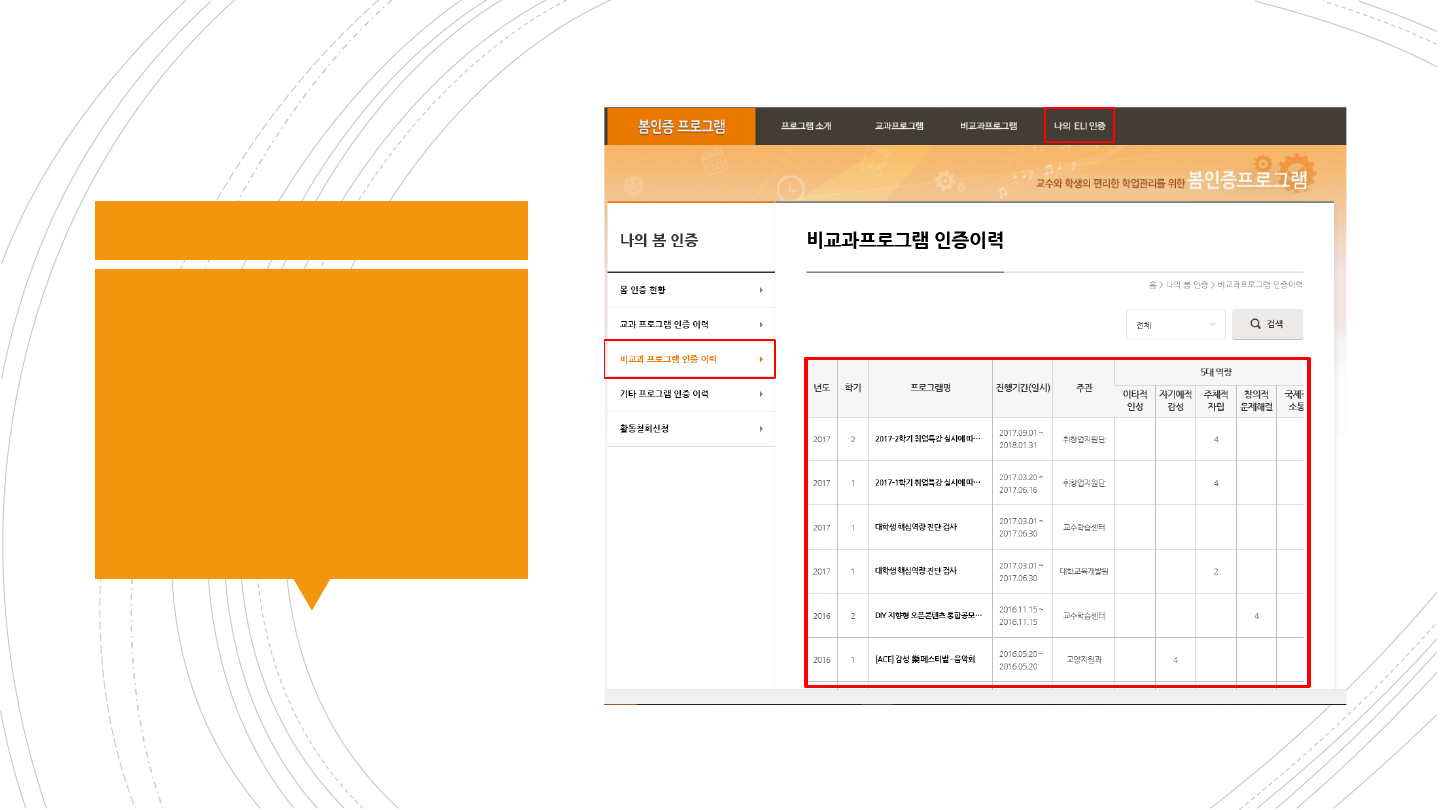Open 교과프로그램 menu
Screen dimensions: 1440x810
click(898, 126)
